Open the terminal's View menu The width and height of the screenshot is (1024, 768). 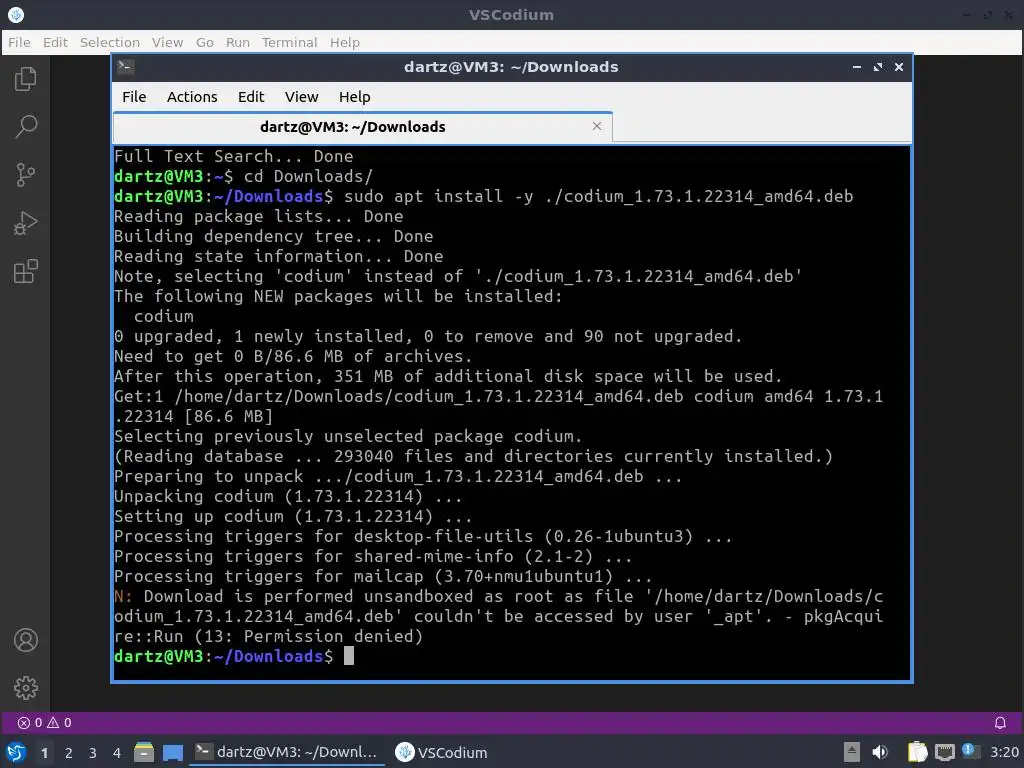pos(301,97)
